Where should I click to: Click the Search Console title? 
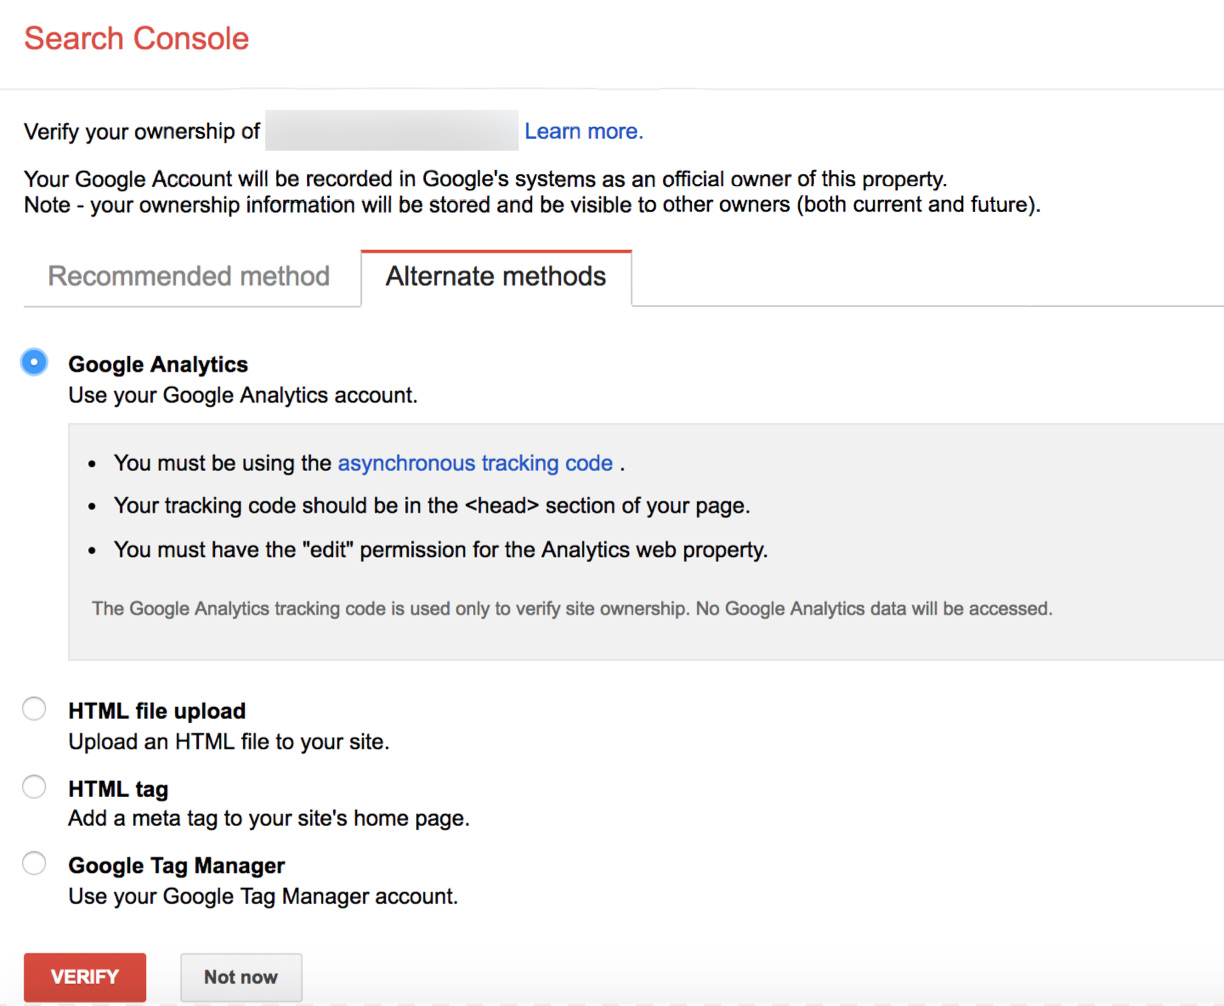coord(136,38)
